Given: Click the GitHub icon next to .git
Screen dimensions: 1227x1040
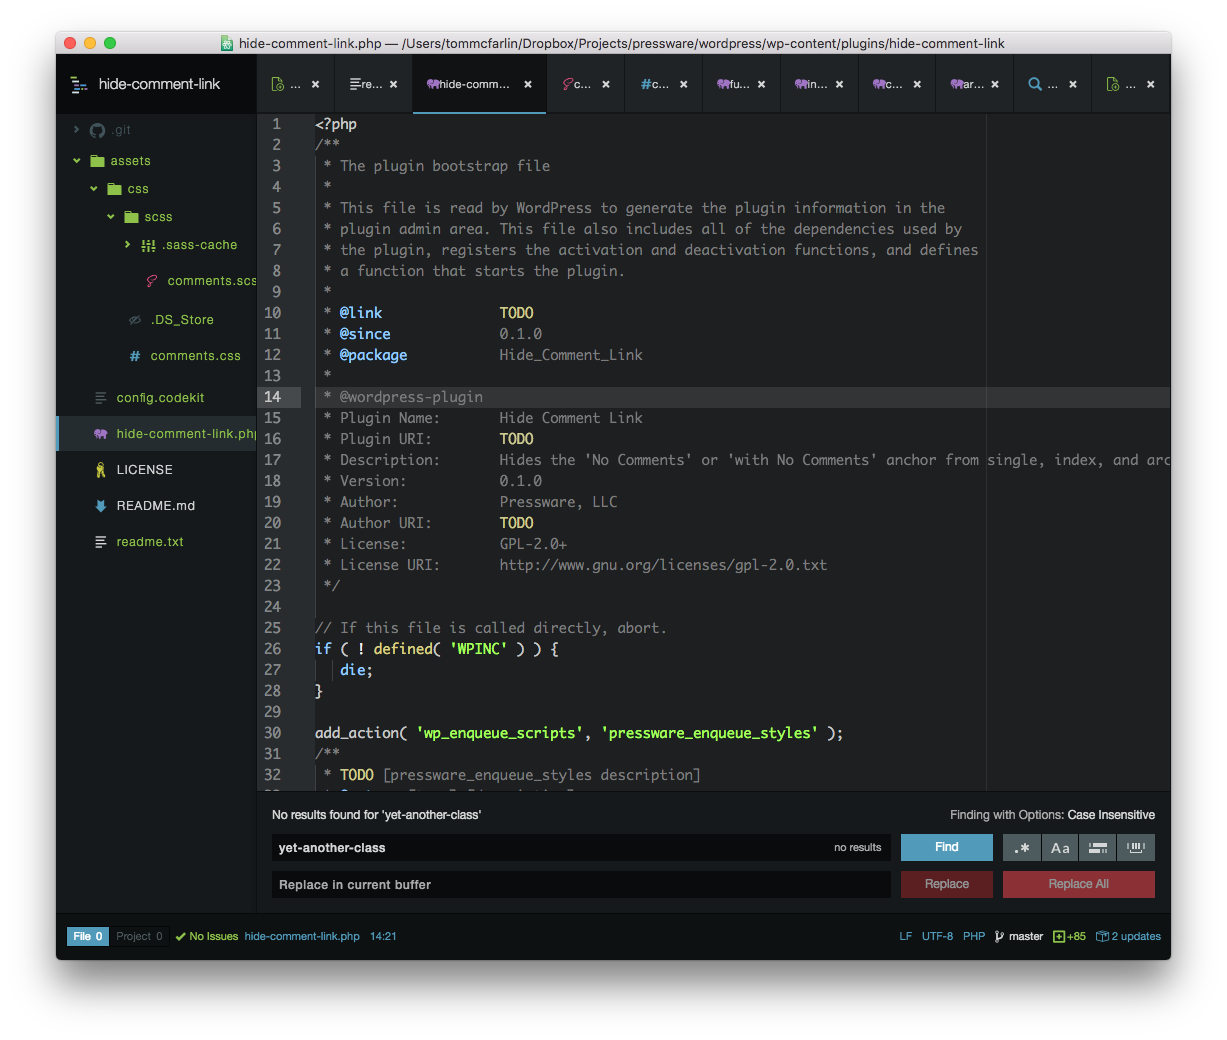Looking at the screenshot, I should pos(97,130).
